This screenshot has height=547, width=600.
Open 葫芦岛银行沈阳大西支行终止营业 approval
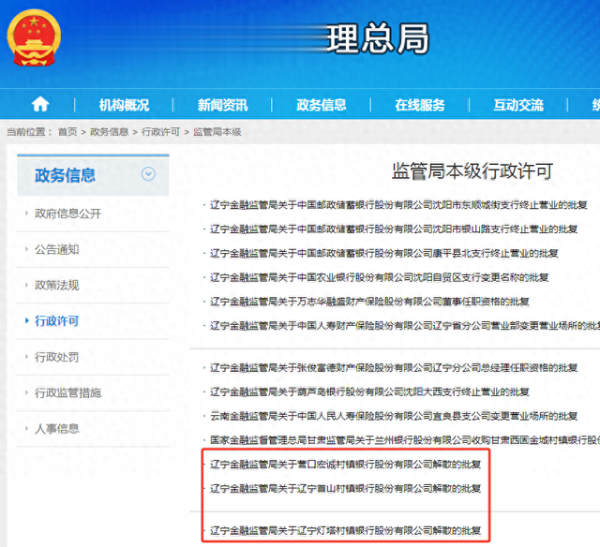[370, 392]
